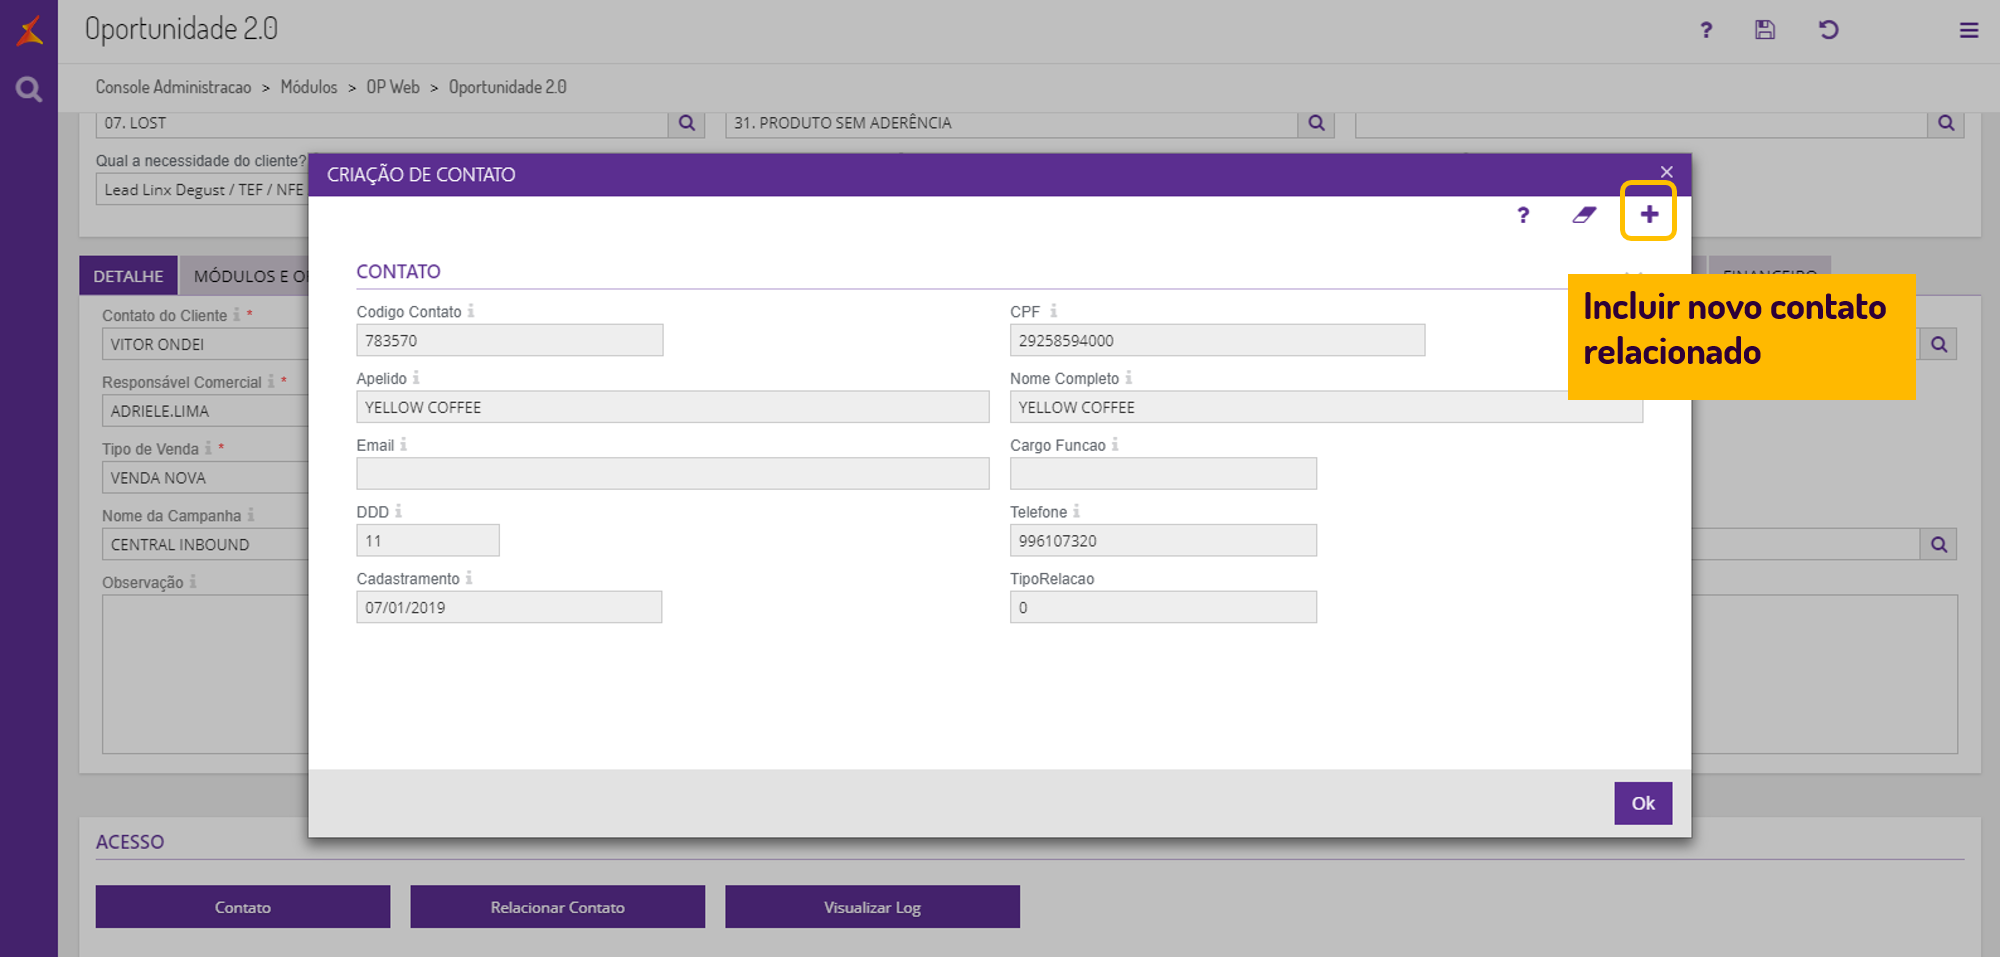This screenshot has width=2000, height=957.
Task: Click the save disk icon in header
Action: pos(1765,30)
